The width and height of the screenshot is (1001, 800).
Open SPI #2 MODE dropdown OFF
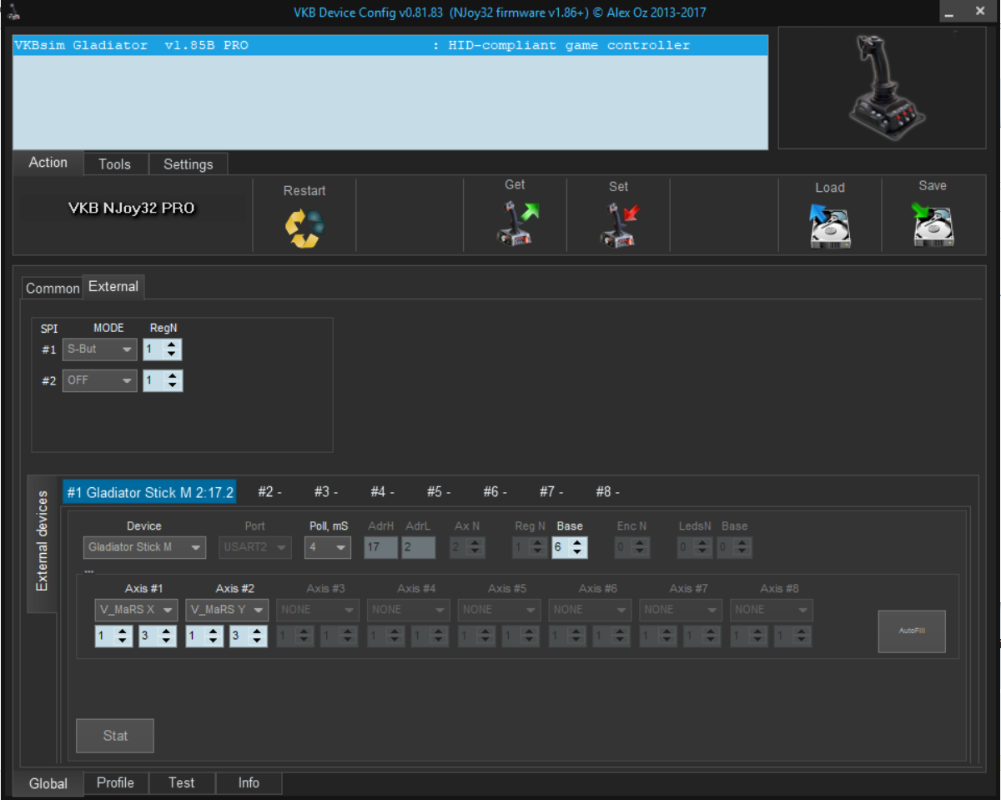pos(100,381)
